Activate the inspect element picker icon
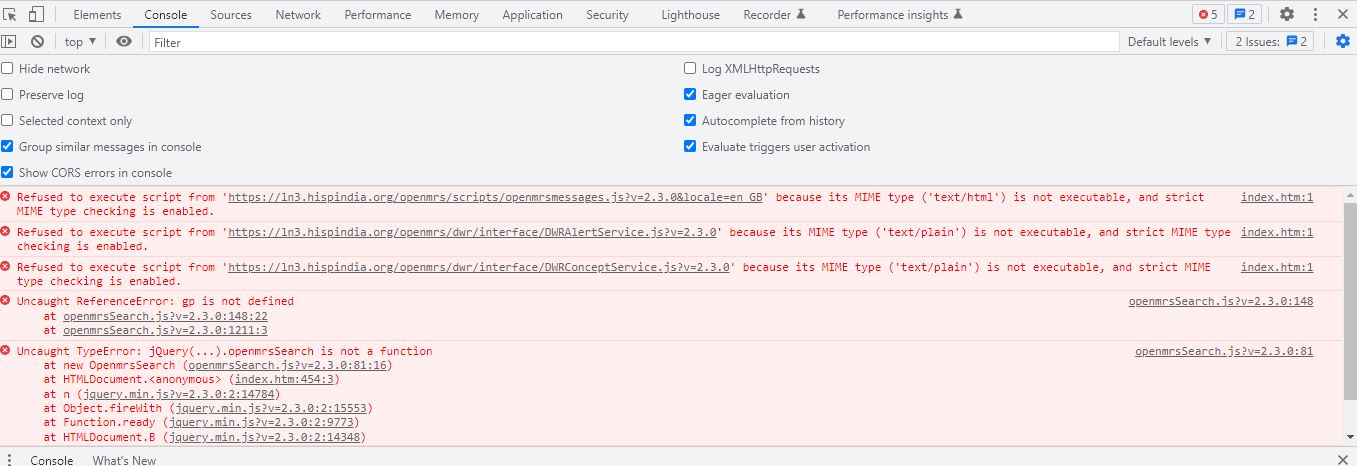The width and height of the screenshot is (1357, 466). click(11, 14)
